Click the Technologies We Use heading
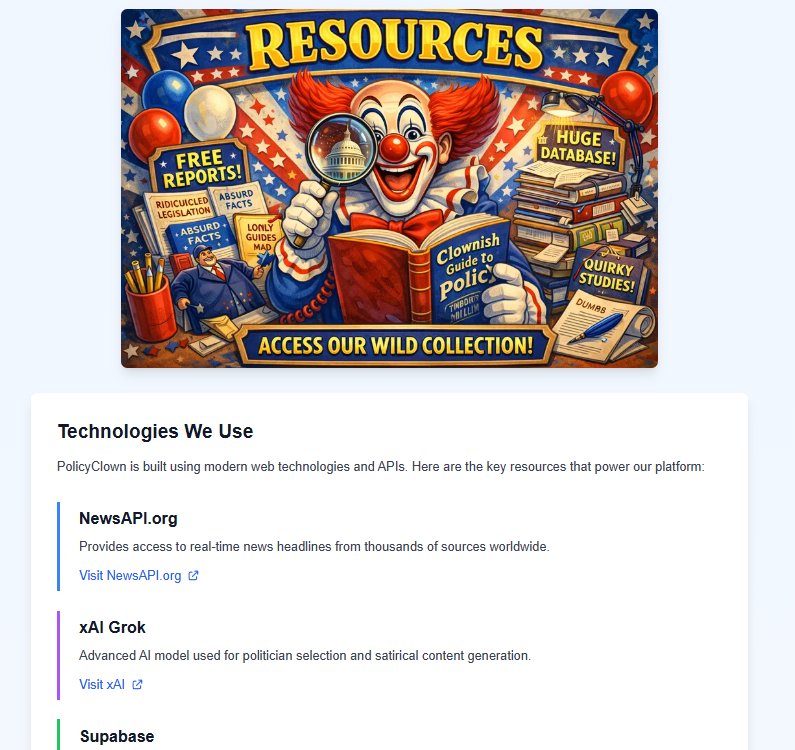 coord(155,431)
